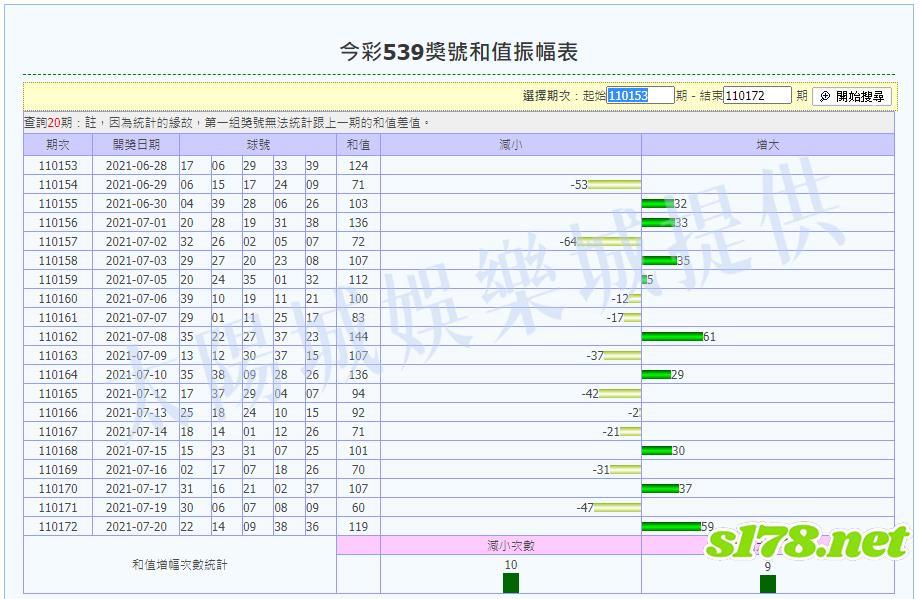Viewport: 919px width, 599px height.
Task: Click first ball number 17 in row 110153
Action: [187, 166]
